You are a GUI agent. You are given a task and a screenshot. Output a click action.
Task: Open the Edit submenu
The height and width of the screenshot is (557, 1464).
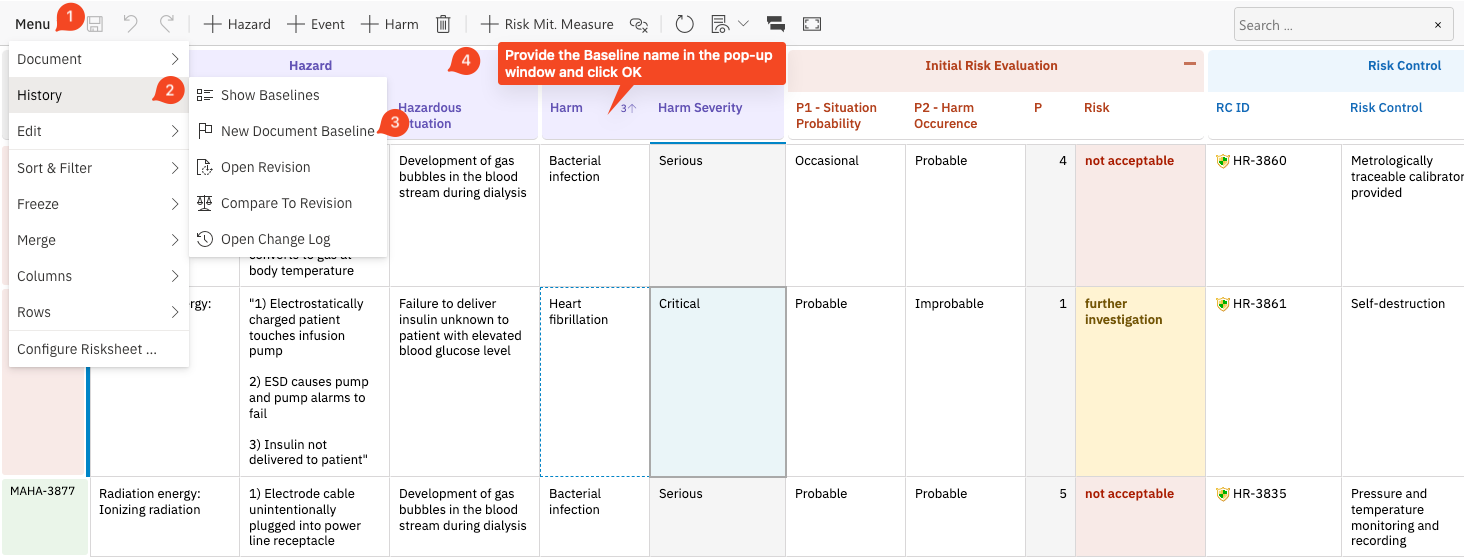click(x=98, y=131)
